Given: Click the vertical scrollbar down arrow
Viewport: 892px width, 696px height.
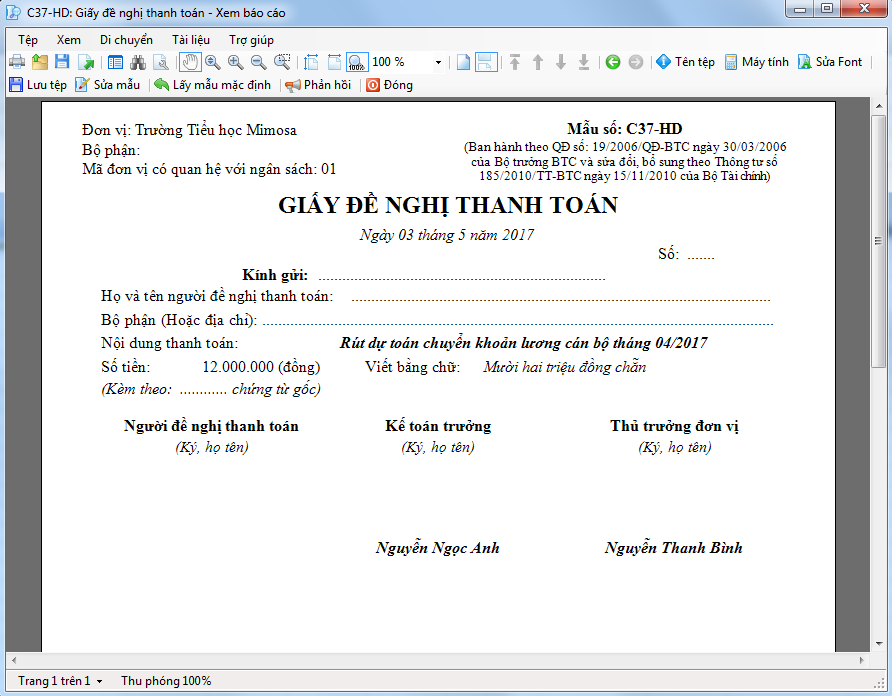Looking at the screenshot, I should coord(878,644).
